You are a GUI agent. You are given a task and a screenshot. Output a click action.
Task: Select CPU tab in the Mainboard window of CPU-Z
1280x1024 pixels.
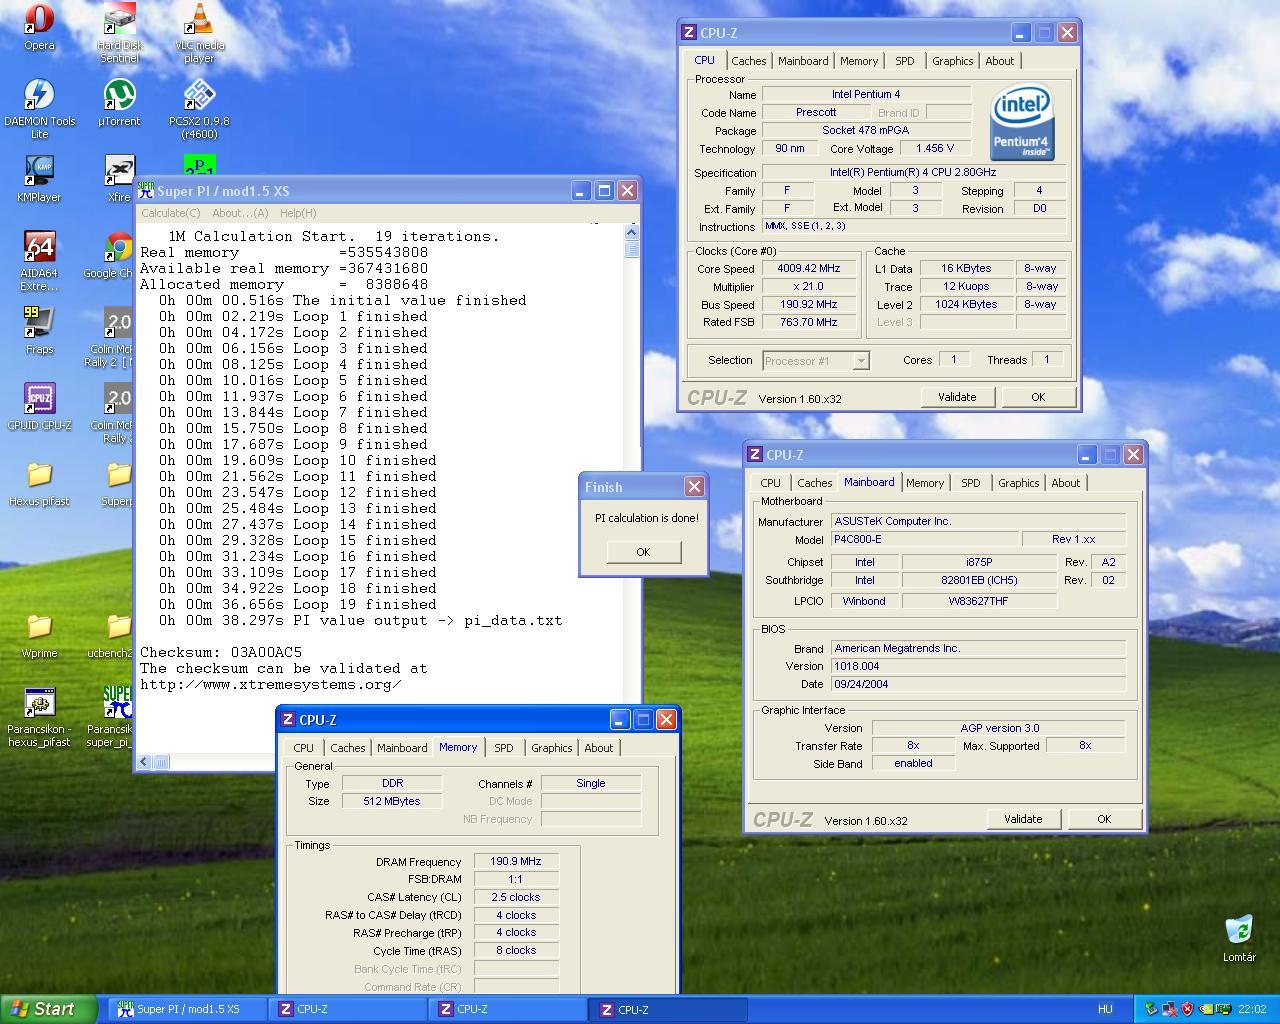point(770,483)
